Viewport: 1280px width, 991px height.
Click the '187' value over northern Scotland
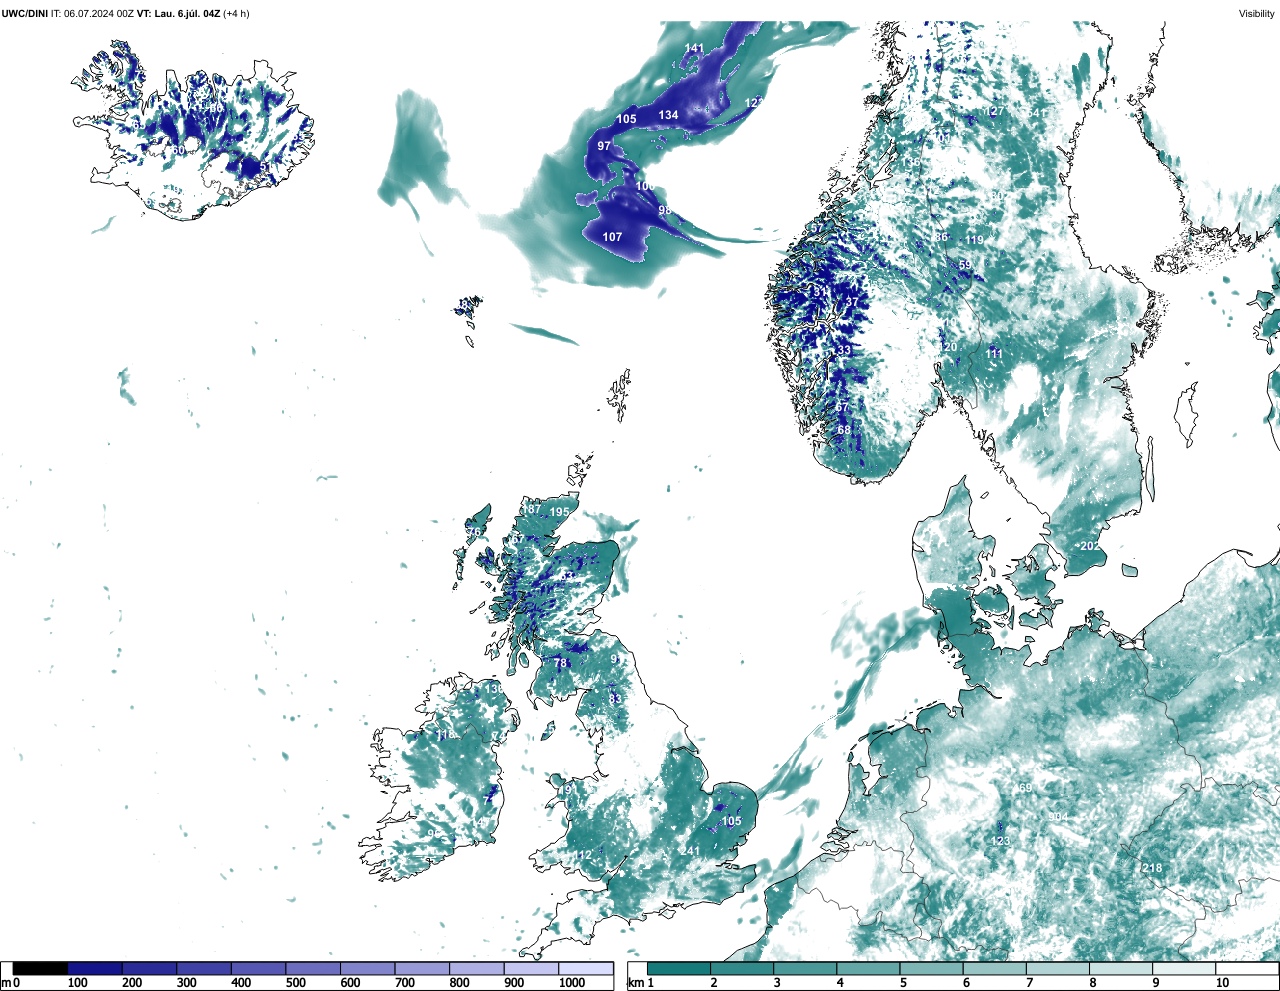pyautogui.click(x=531, y=509)
